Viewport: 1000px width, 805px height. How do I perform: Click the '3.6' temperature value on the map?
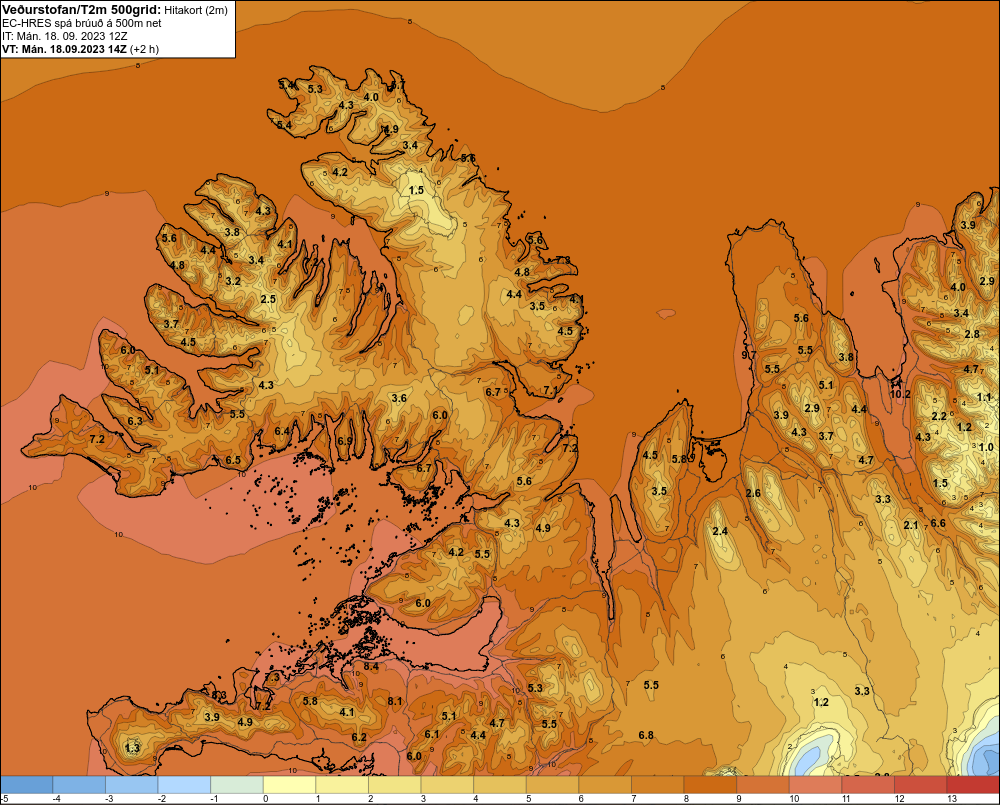click(x=399, y=398)
